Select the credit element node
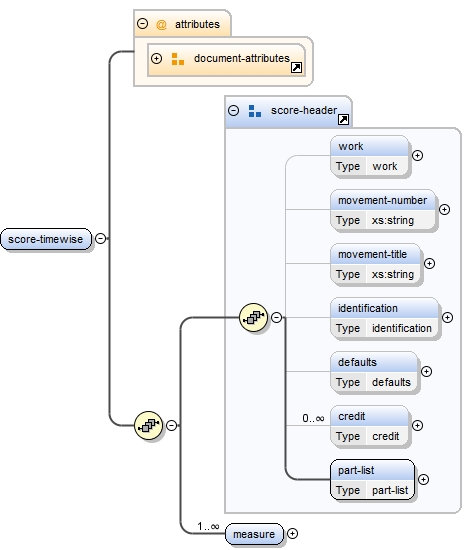Screen dimensions: 468x550 (x=370, y=426)
